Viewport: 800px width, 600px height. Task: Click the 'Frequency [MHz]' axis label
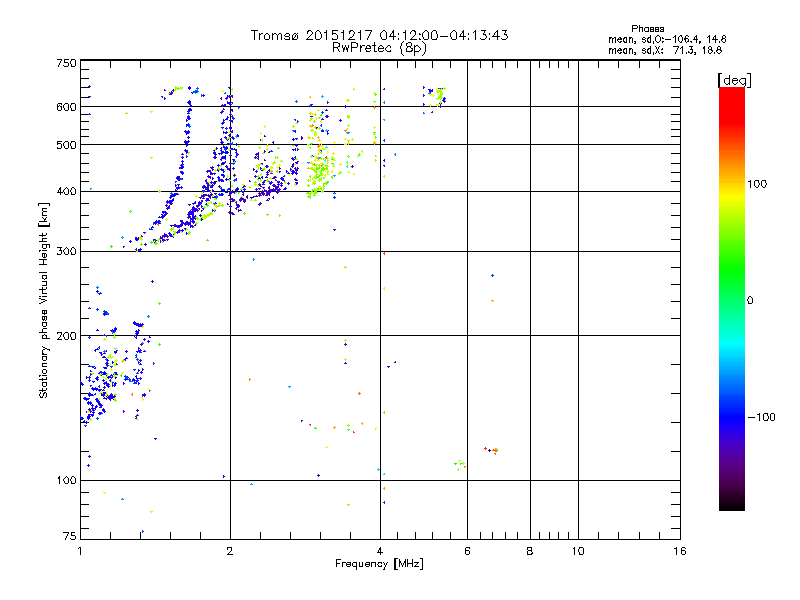click(x=379, y=564)
